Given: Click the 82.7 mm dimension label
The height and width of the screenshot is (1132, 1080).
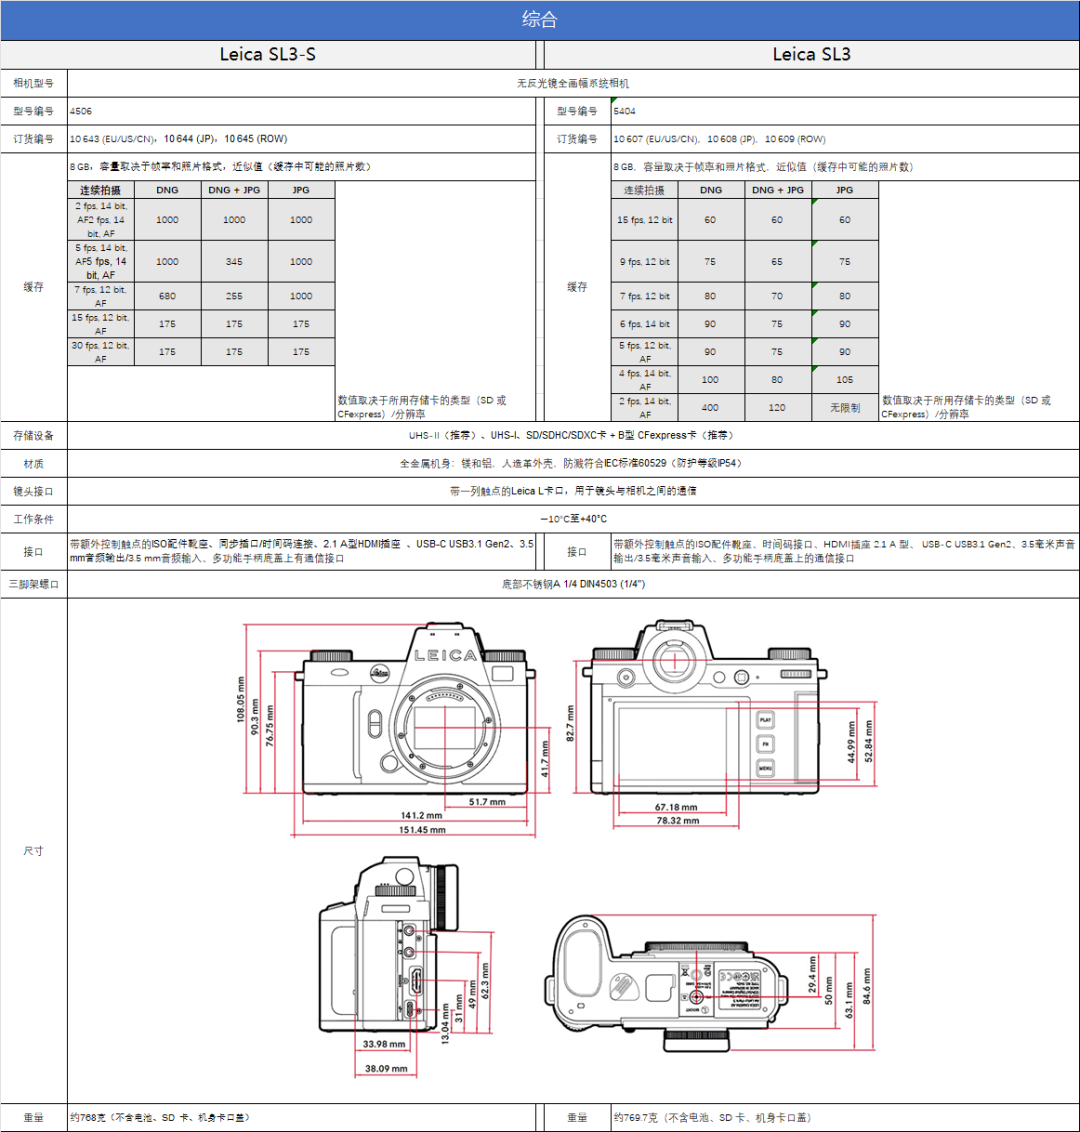Looking at the screenshot, I should [x=570, y=723].
